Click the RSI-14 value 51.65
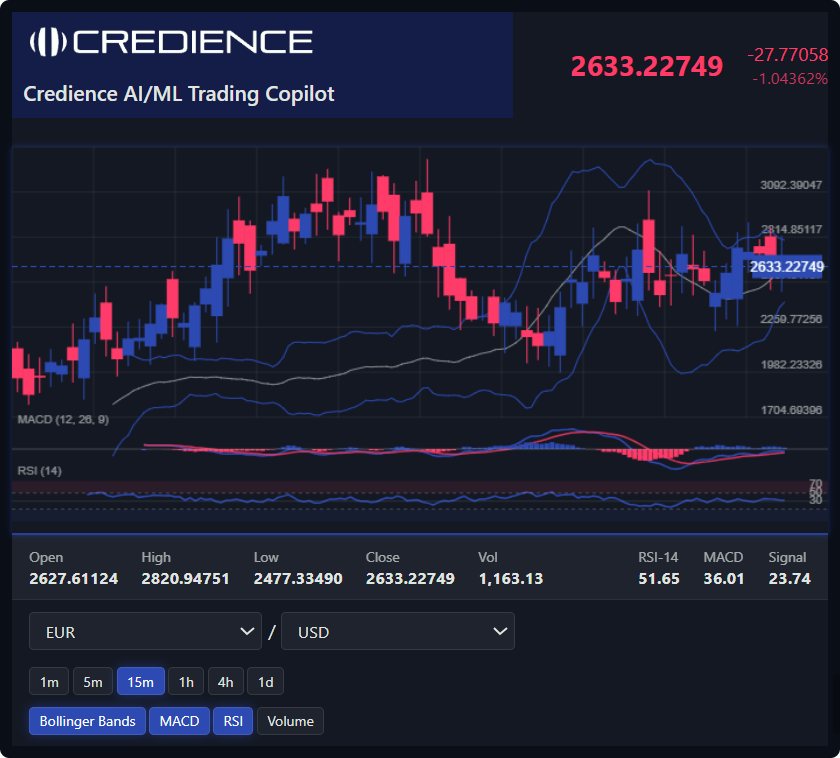This screenshot has width=840, height=758. coord(658,579)
